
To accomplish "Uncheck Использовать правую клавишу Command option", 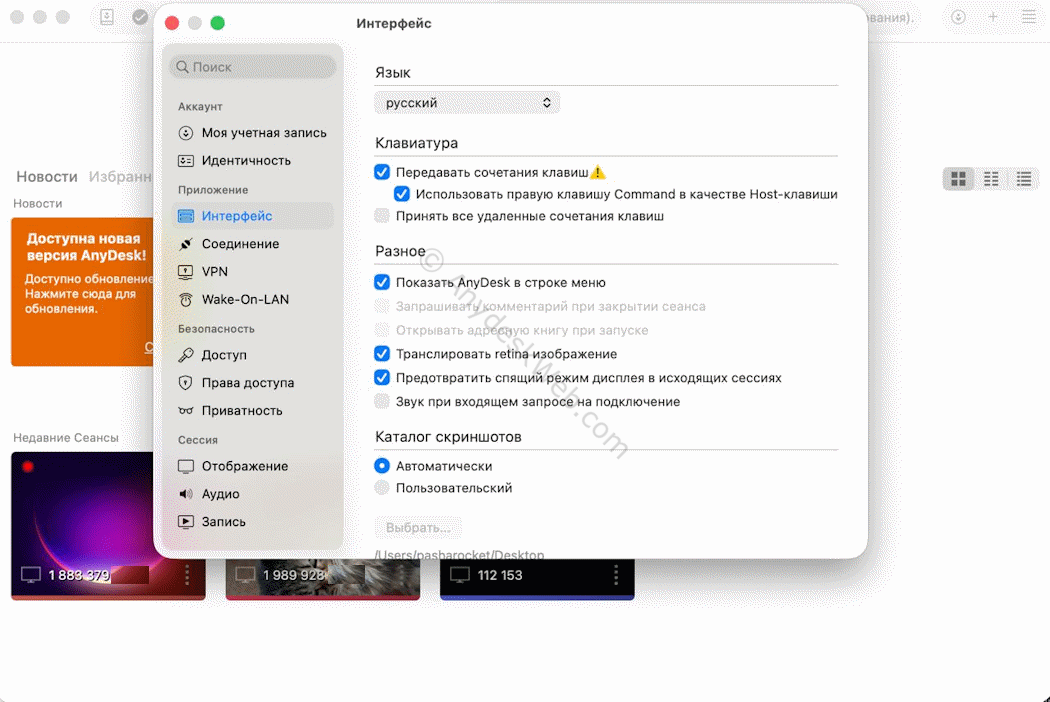I will coord(402,194).
